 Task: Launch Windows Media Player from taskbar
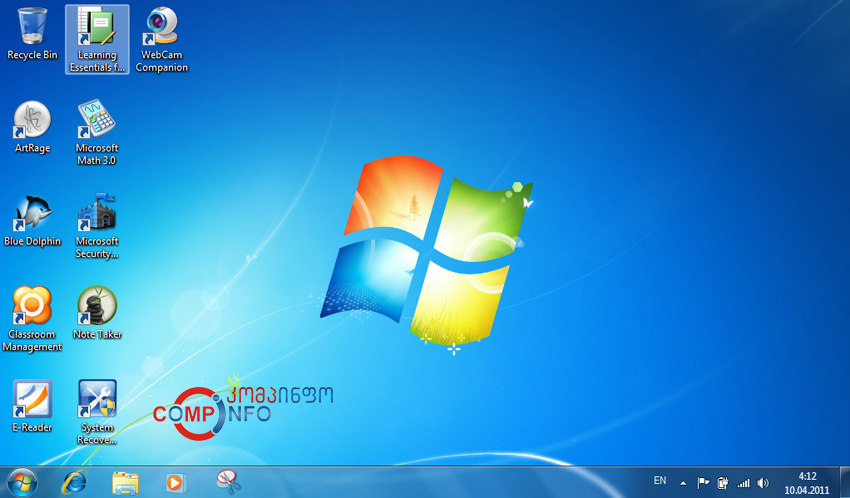click(176, 482)
